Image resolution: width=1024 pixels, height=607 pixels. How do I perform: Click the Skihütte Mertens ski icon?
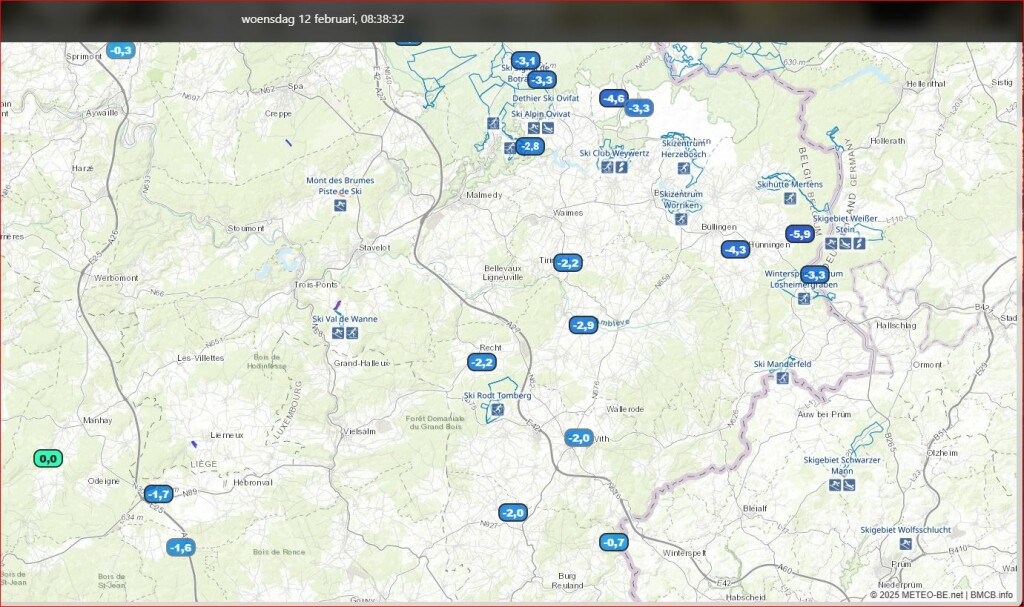(790, 198)
